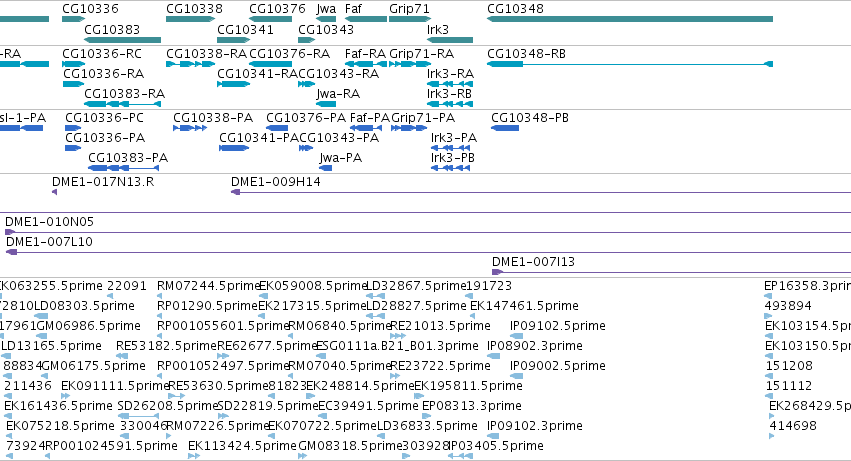Click EST LD13165.5prime

pyautogui.click(x=52, y=346)
